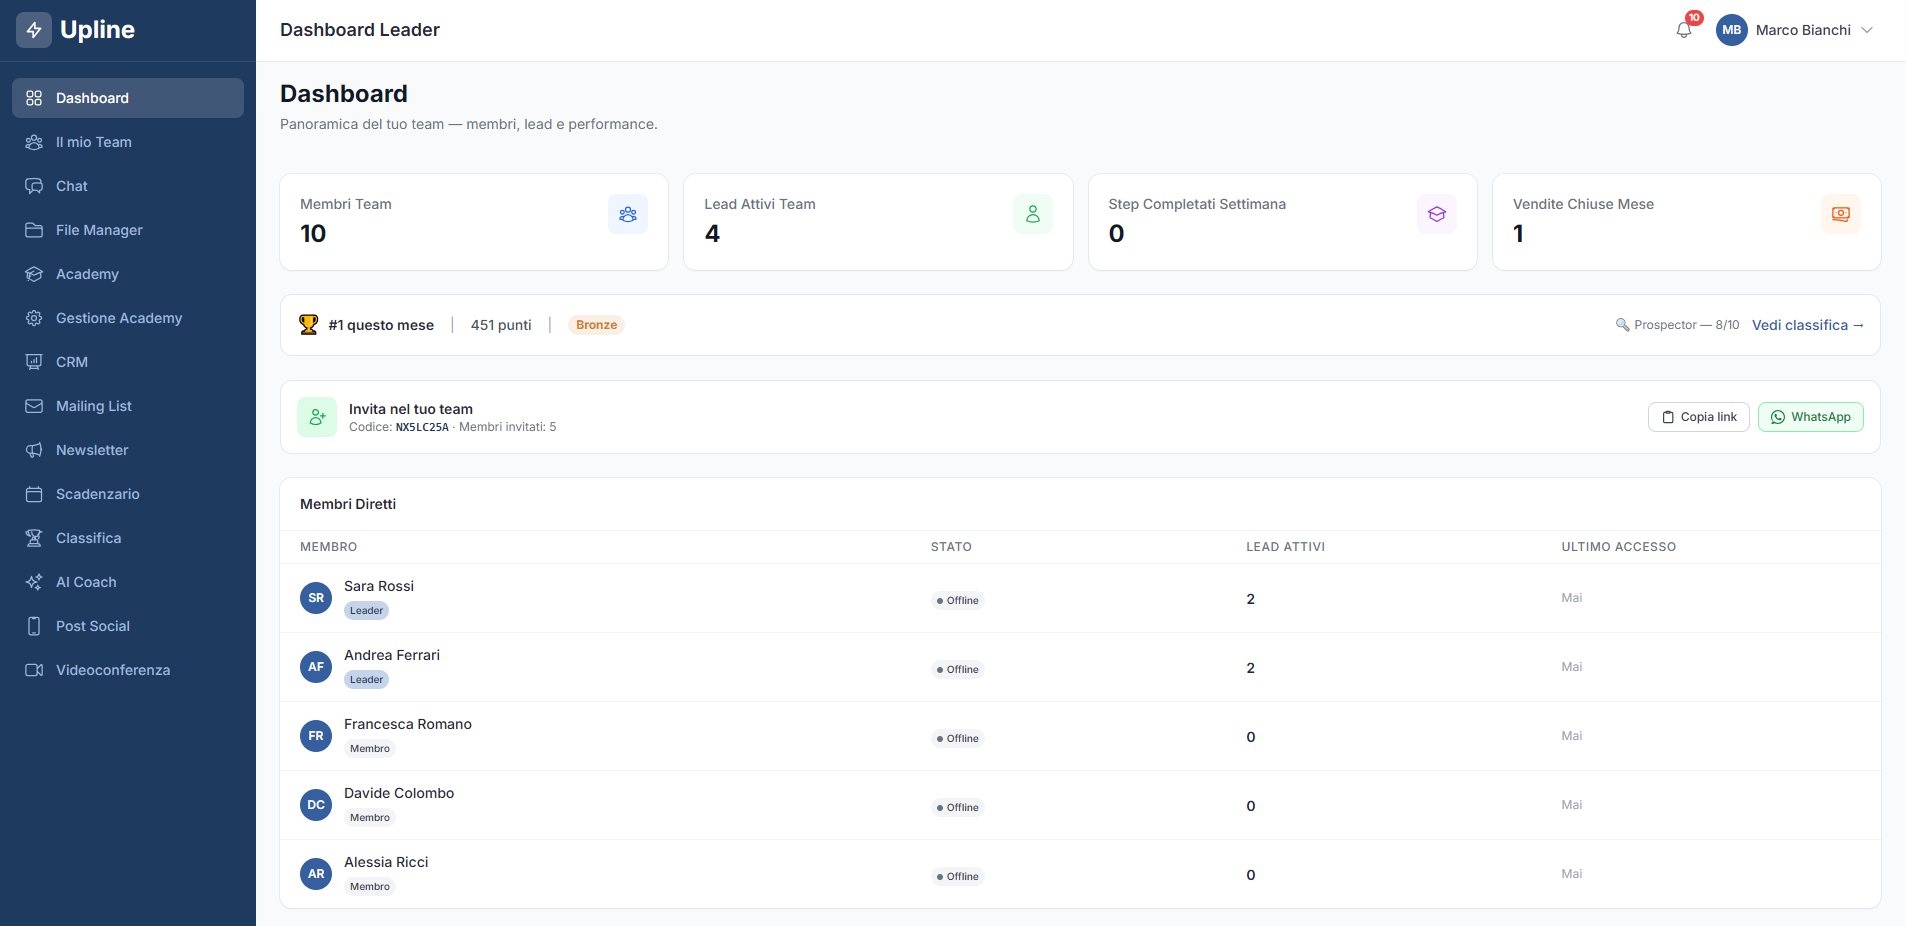Select Sara Rossi's avatar
The image size is (1906, 926).
(x=315, y=598)
